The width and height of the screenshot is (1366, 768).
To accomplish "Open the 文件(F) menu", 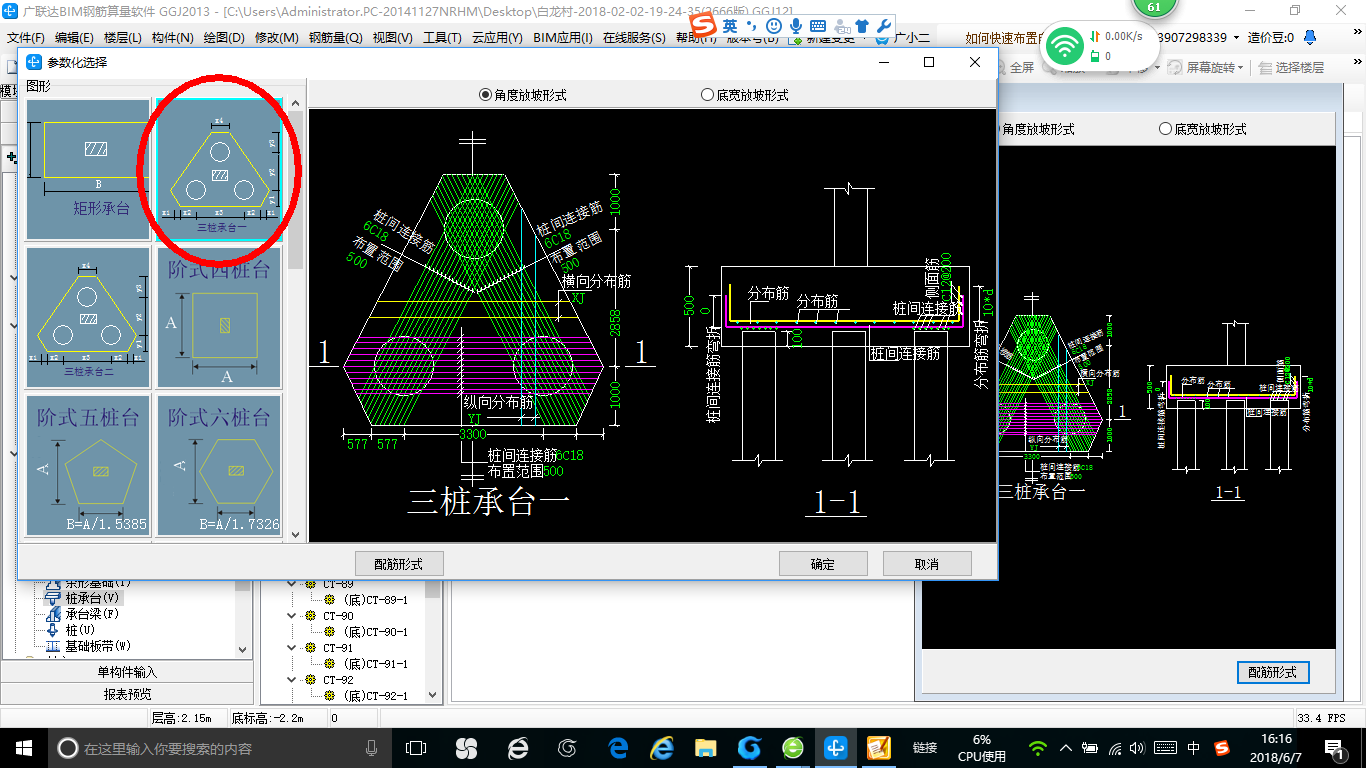I will (26, 38).
